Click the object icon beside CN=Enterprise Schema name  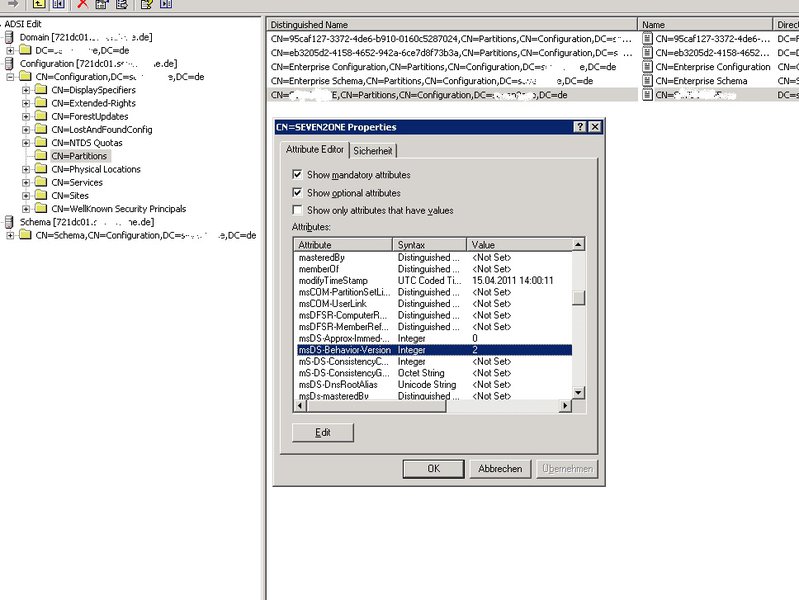point(647,81)
